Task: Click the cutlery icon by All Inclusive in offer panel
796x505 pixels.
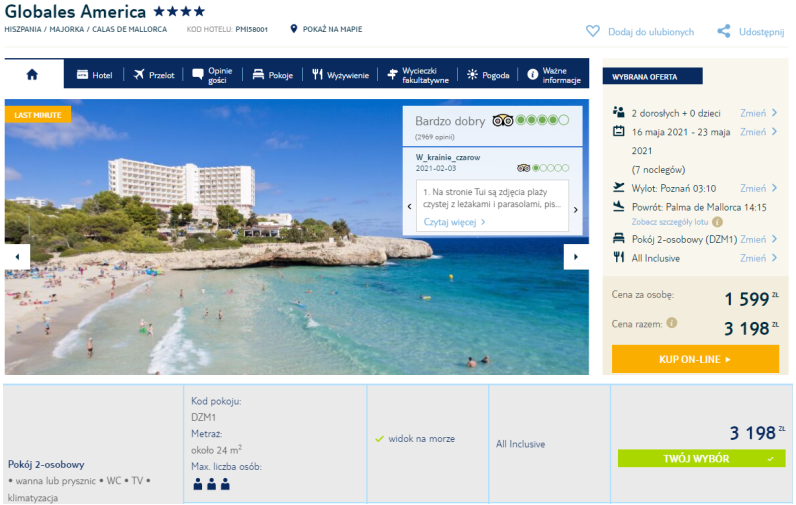Action: click(618, 257)
